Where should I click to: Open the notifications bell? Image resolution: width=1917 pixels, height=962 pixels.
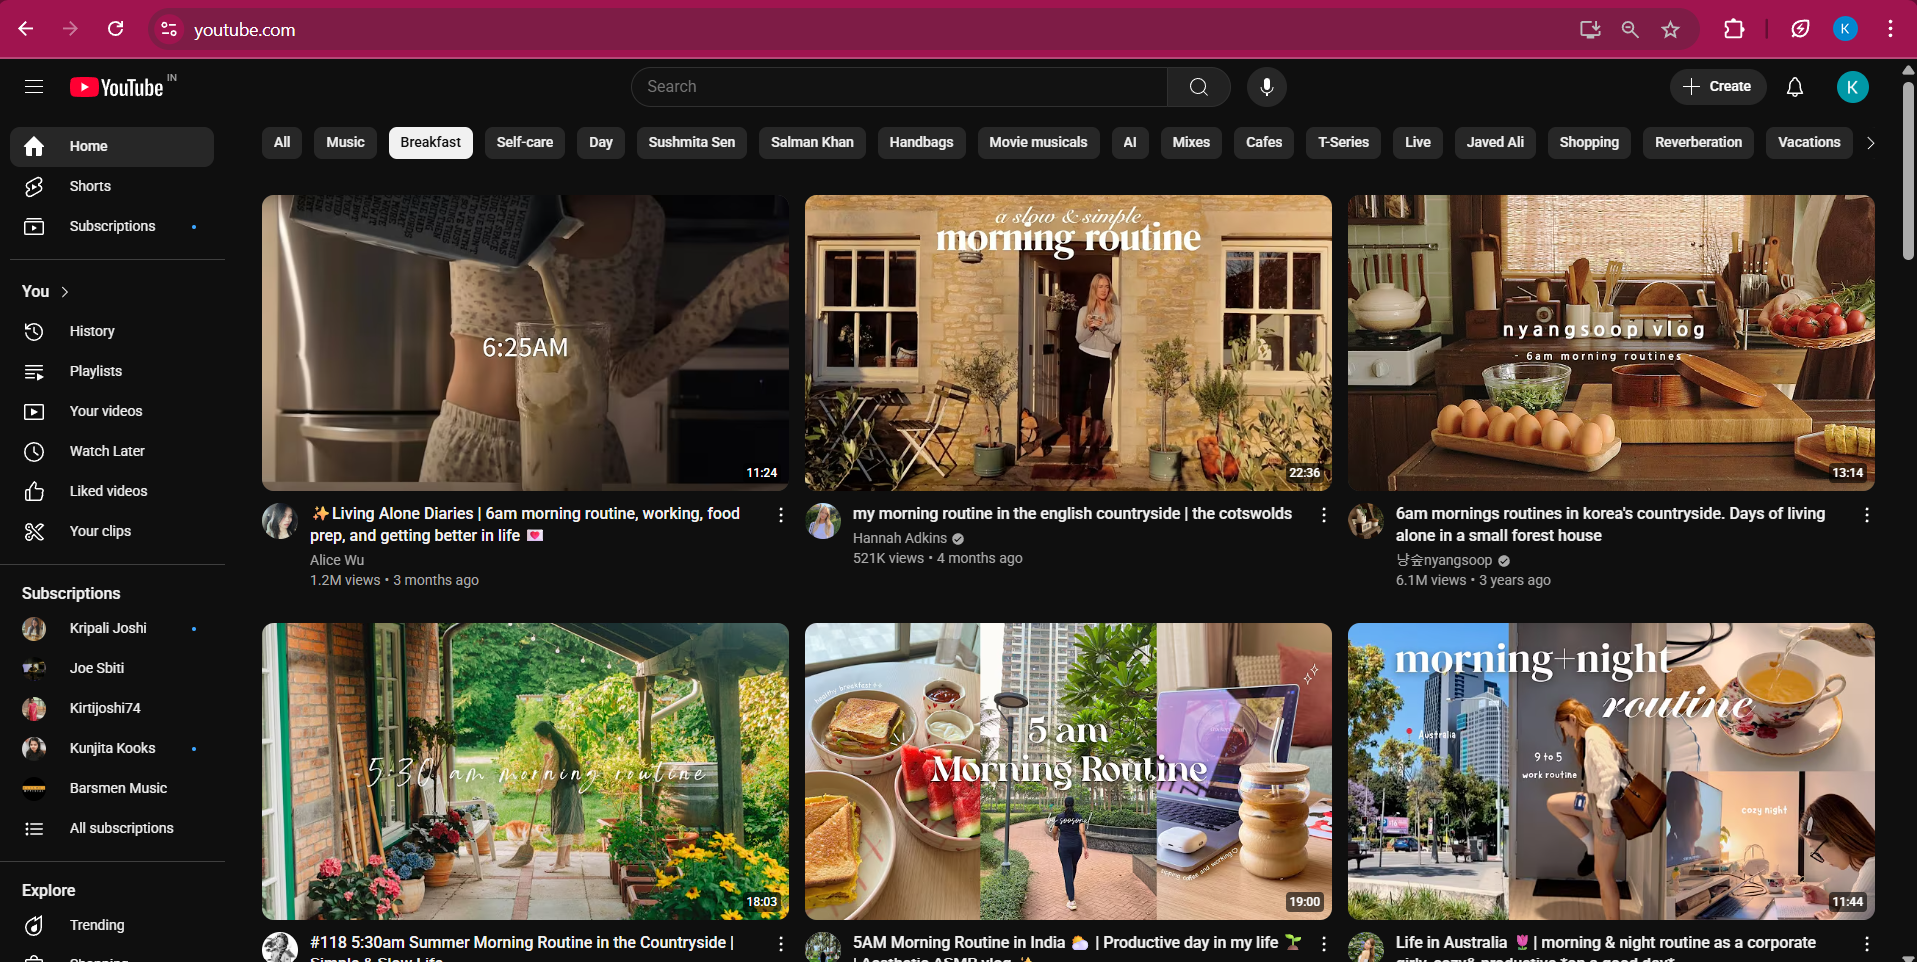tap(1795, 87)
